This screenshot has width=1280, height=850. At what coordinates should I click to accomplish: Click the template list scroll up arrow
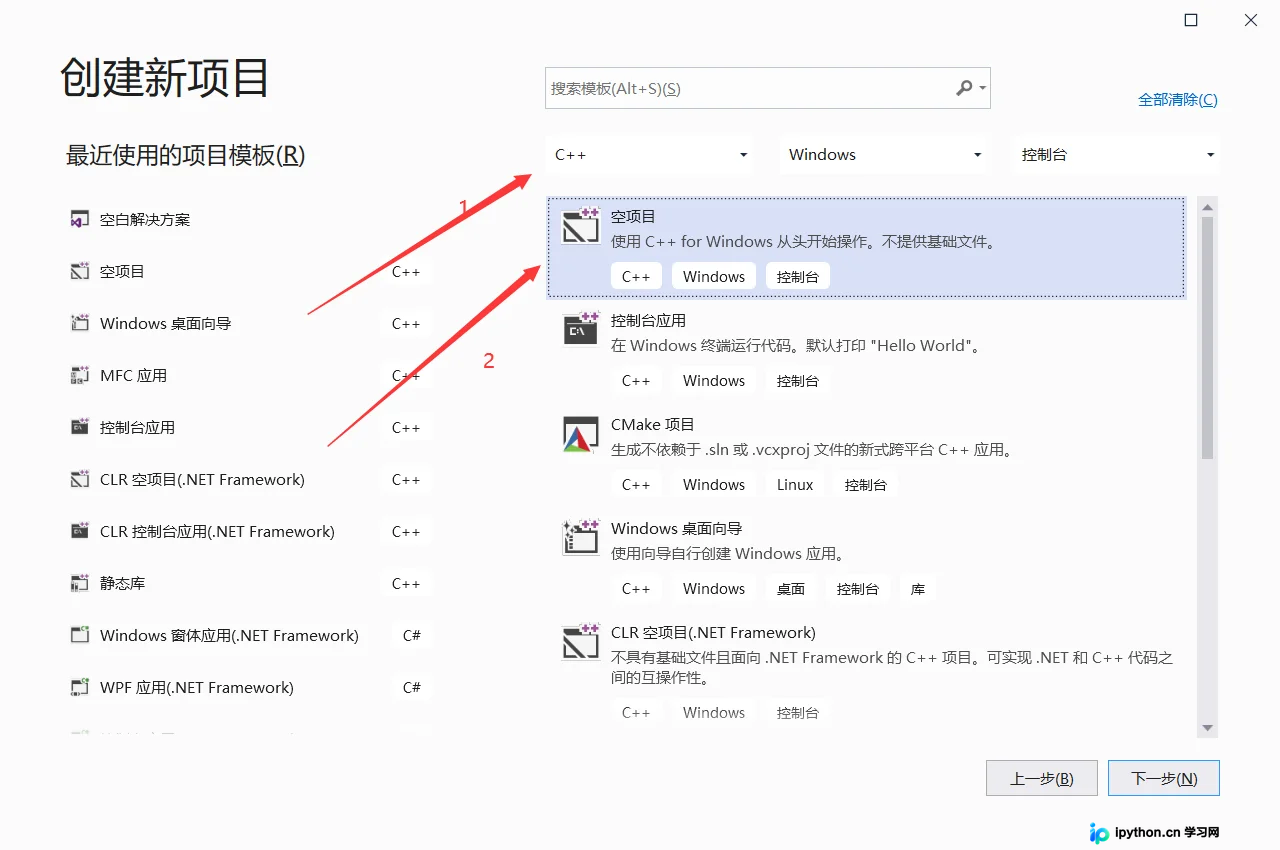1207,207
